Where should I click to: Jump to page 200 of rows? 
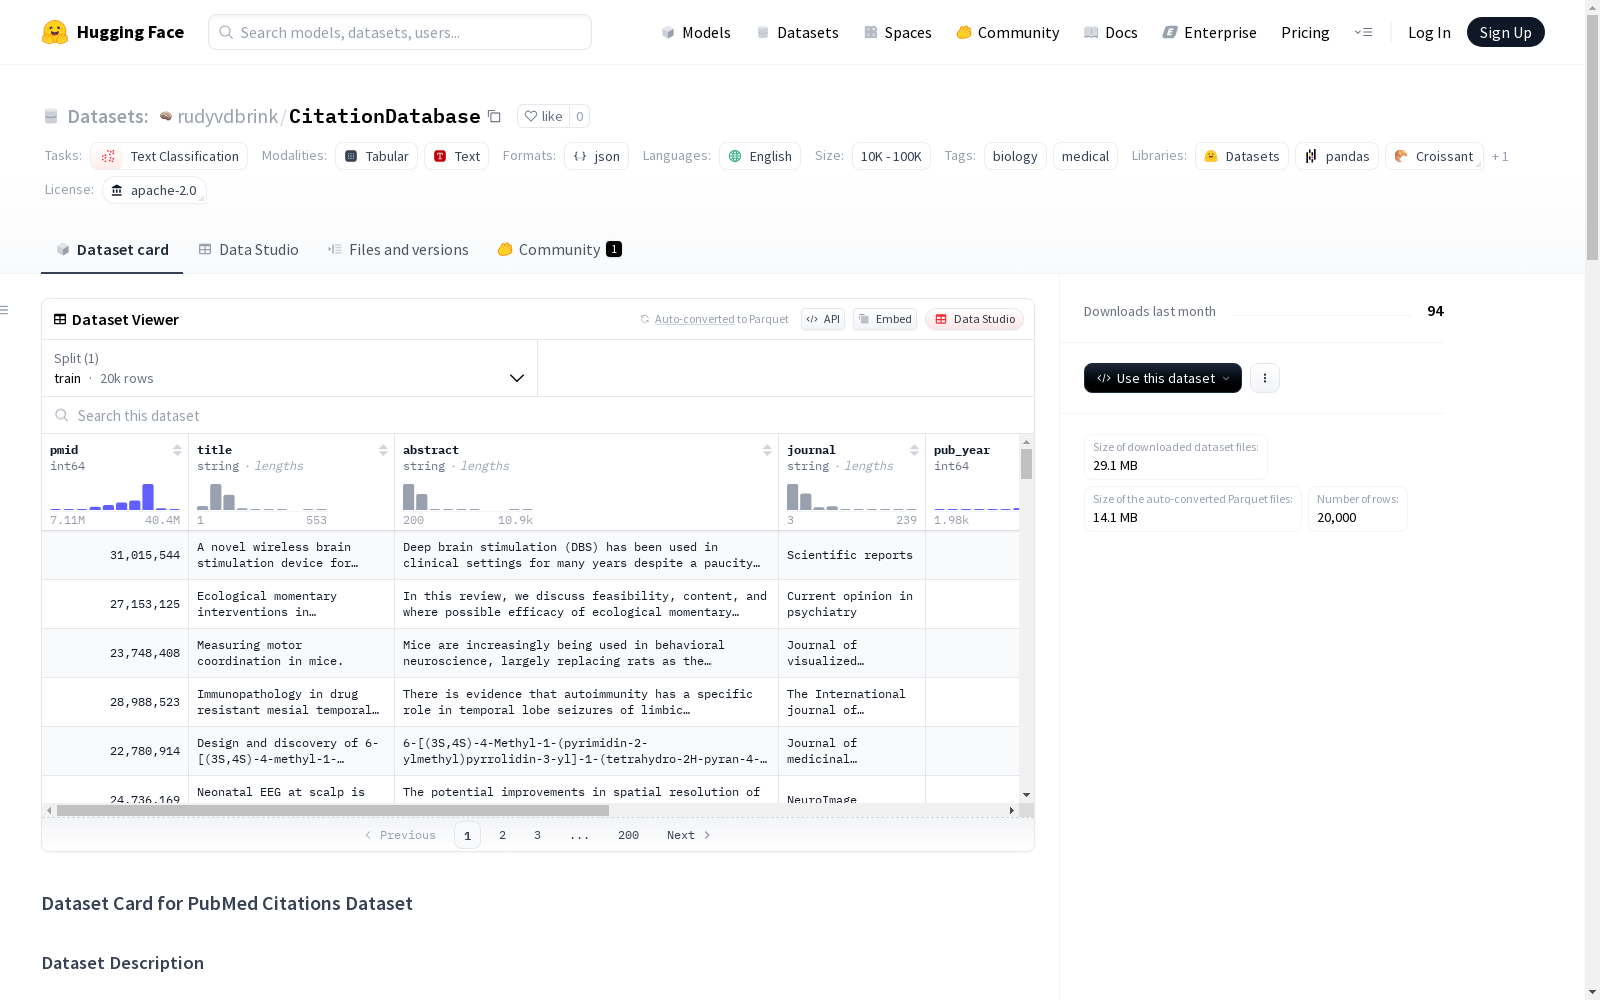pyautogui.click(x=628, y=835)
